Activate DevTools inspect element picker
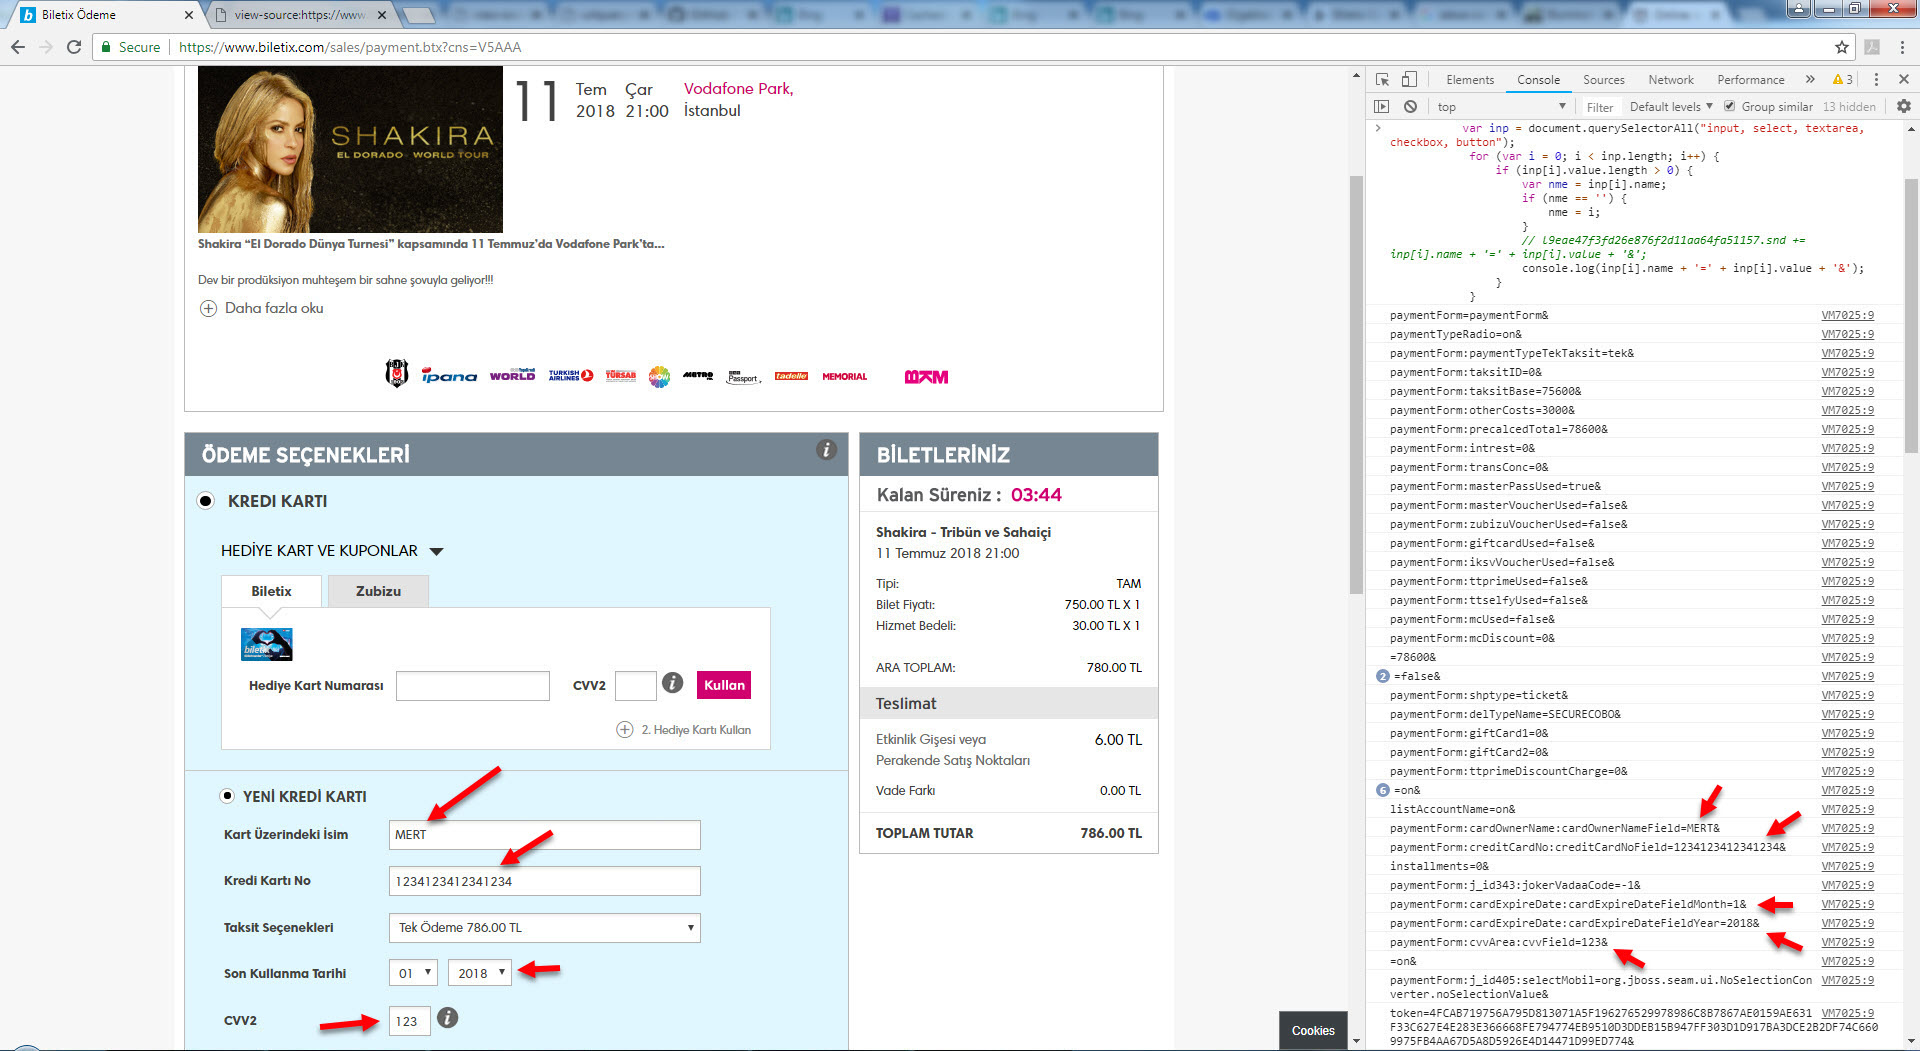The image size is (1920, 1051). [x=1382, y=79]
